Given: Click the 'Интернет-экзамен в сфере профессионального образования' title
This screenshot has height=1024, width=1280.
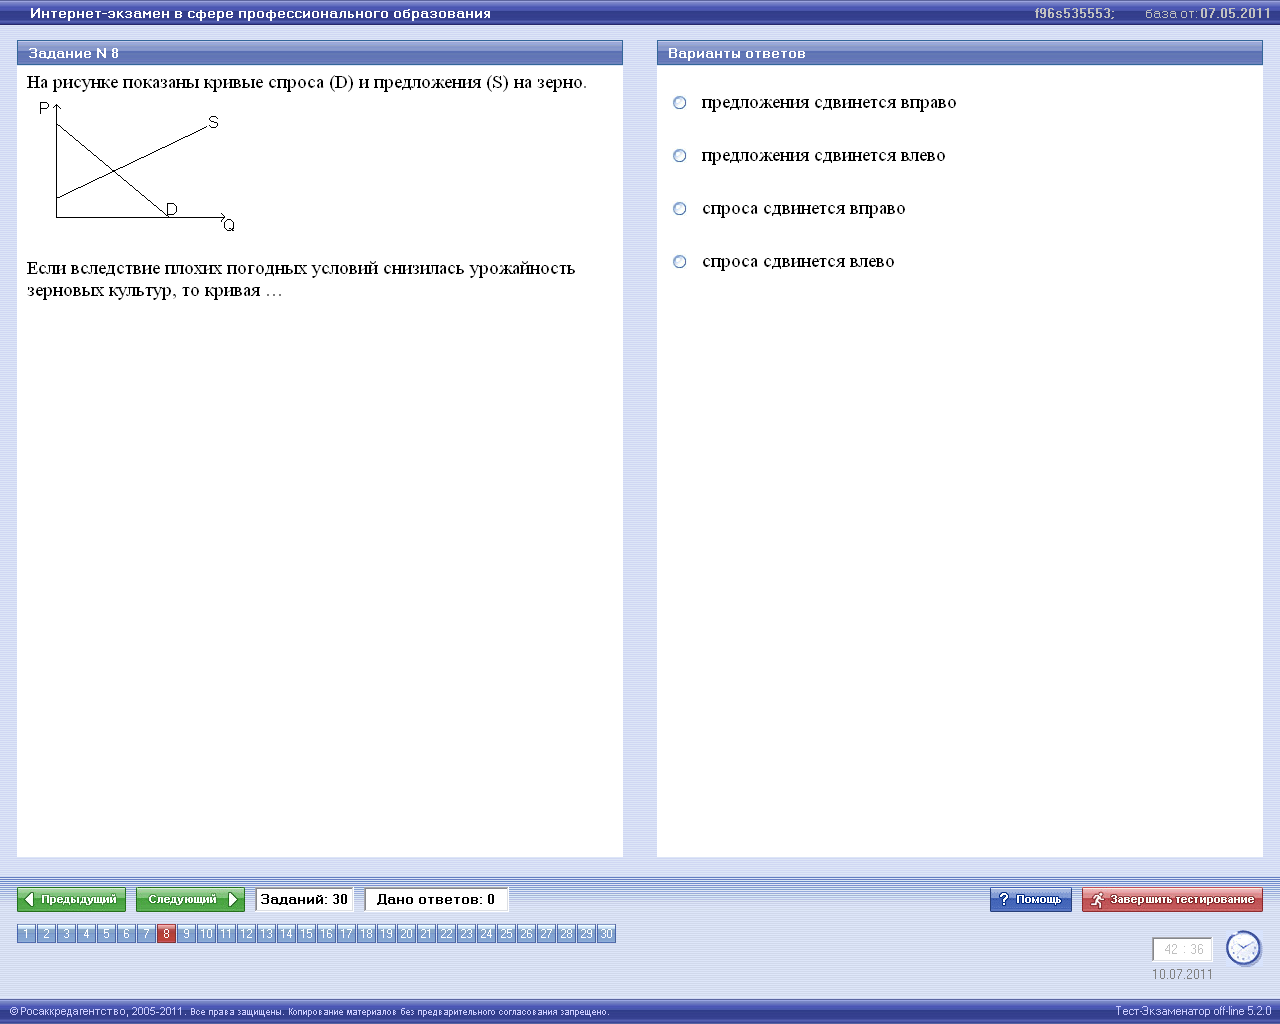Looking at the screenshot, I should pos(260,14).
